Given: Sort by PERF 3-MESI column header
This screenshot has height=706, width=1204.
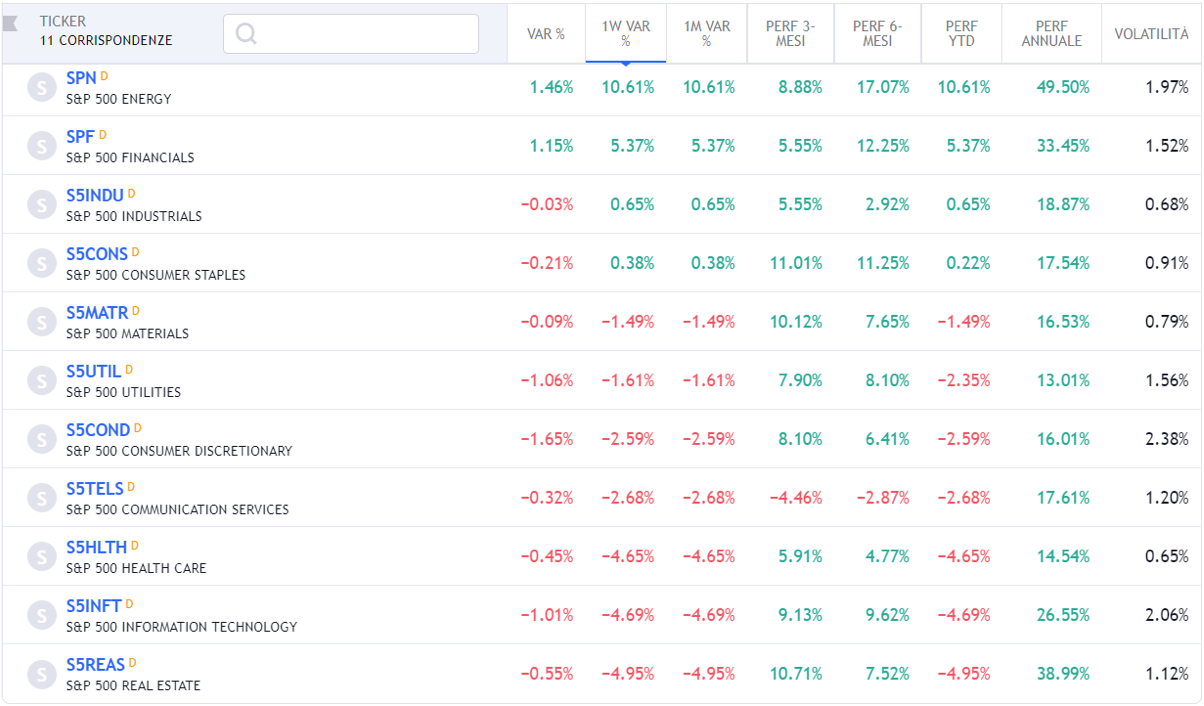Looking at the screenshot, I should coord(790,34).
